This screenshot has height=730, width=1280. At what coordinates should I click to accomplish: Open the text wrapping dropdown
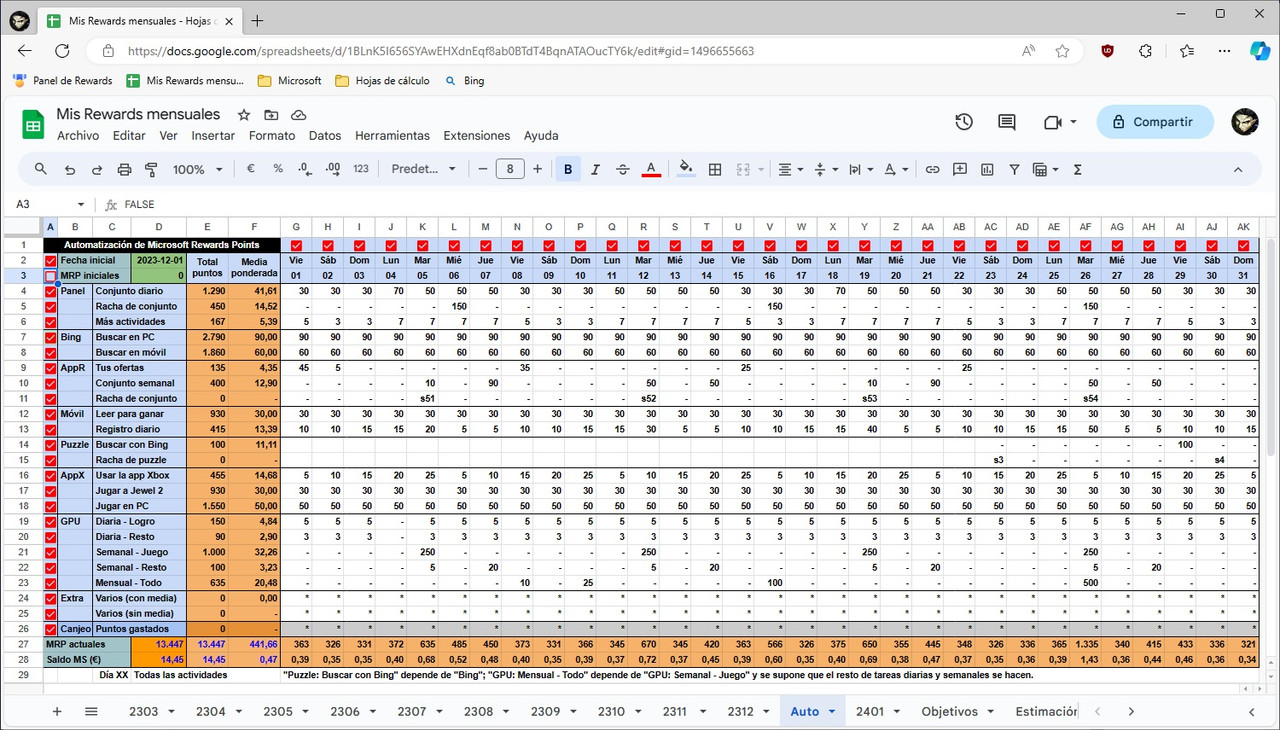click(861, 169)
